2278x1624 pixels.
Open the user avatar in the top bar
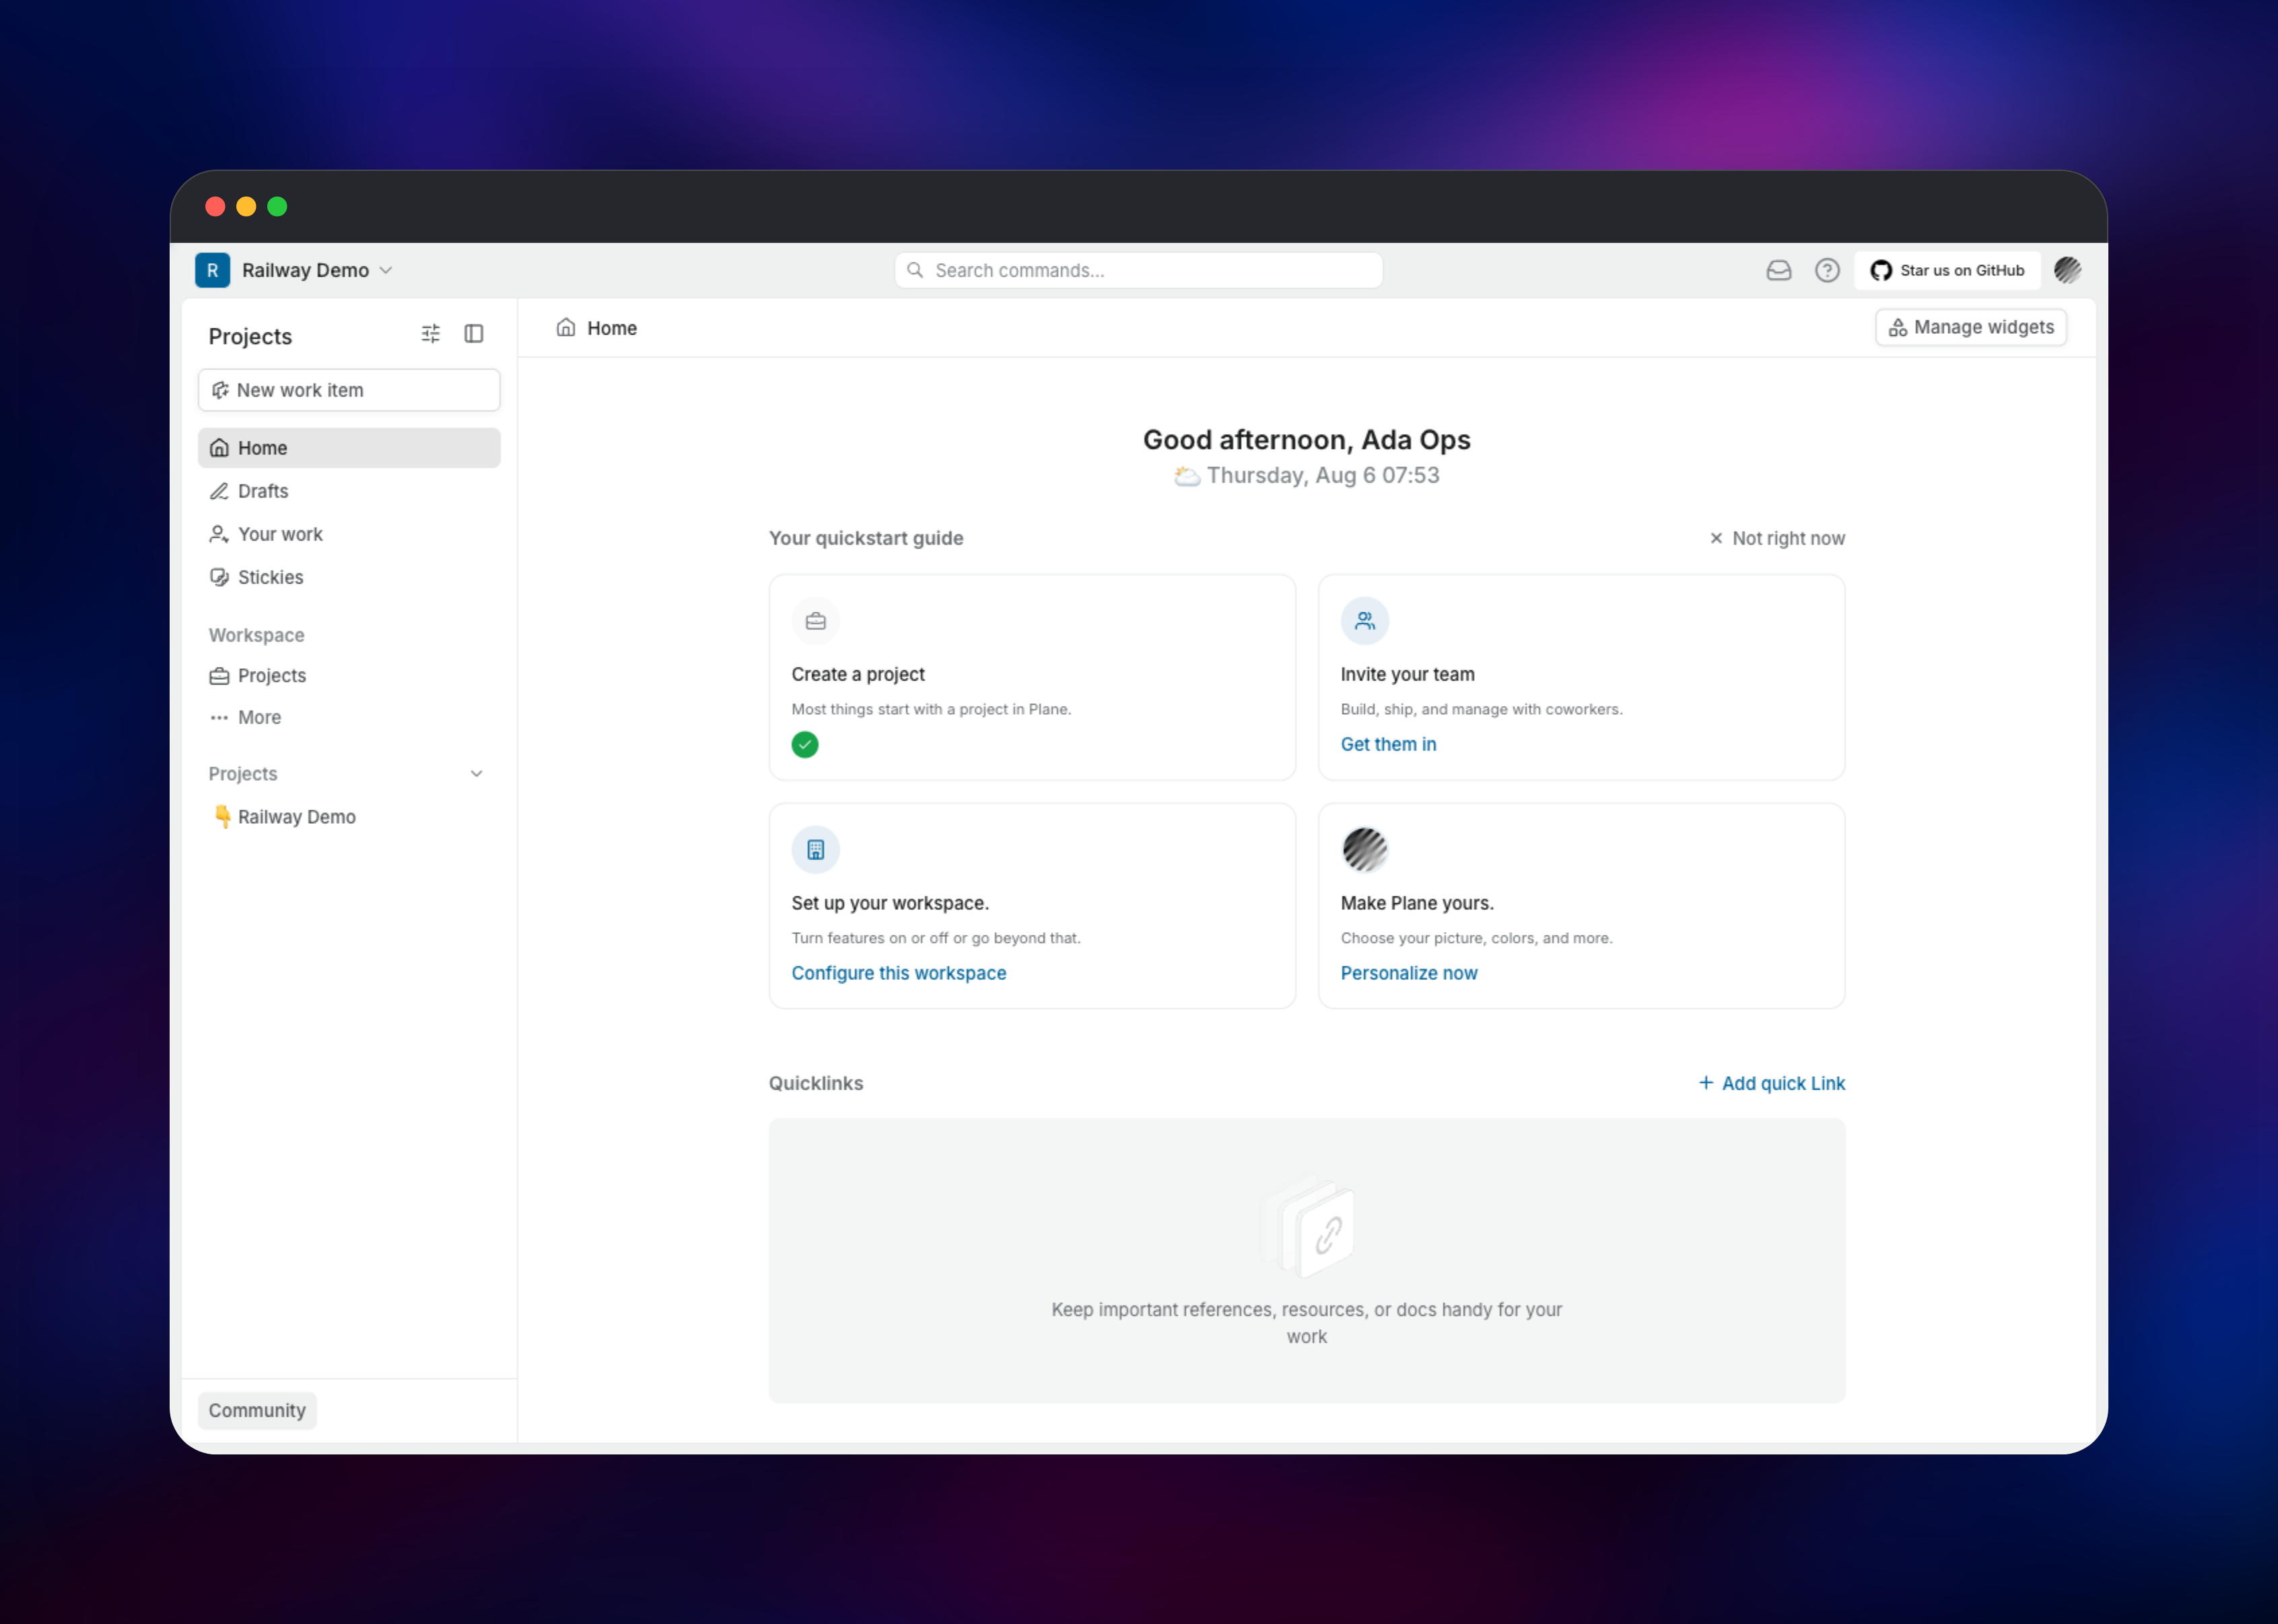(2067, 270)
